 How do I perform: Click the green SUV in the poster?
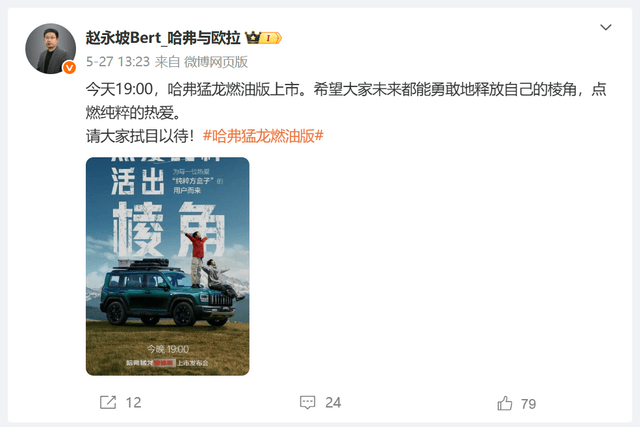pyautogui.click(x=167, y=292)
